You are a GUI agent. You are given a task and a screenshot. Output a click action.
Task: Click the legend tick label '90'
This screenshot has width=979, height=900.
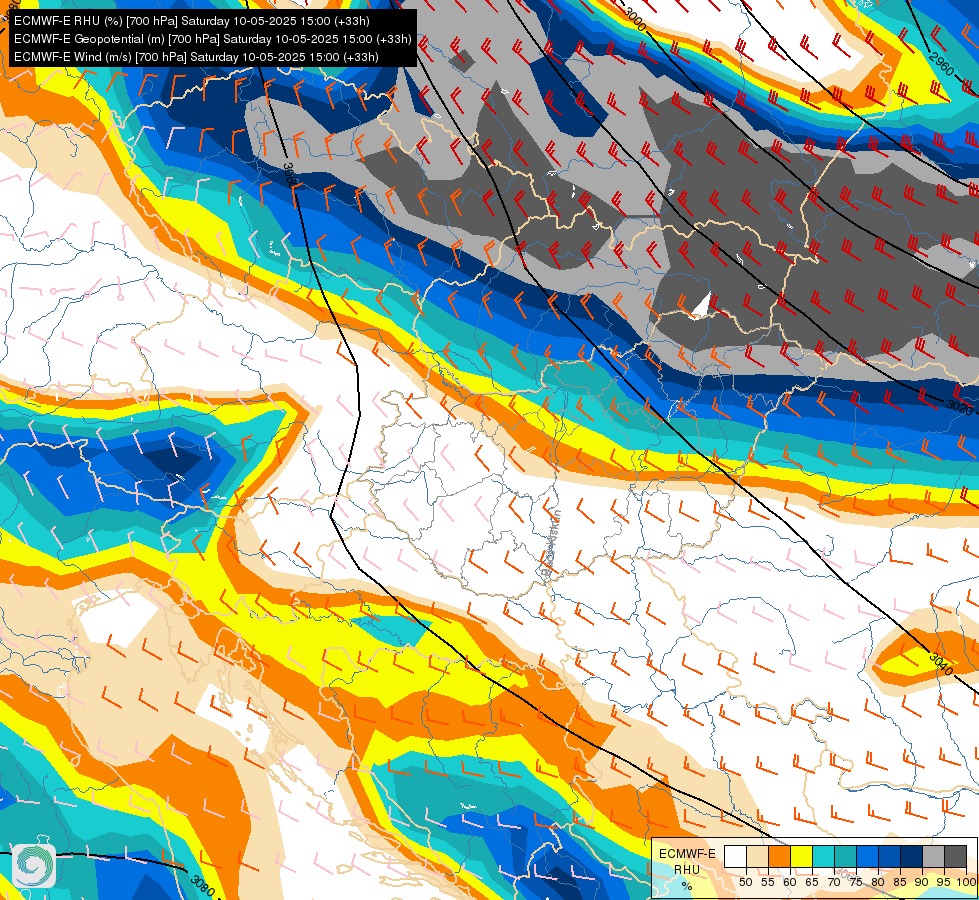point(922,882)
